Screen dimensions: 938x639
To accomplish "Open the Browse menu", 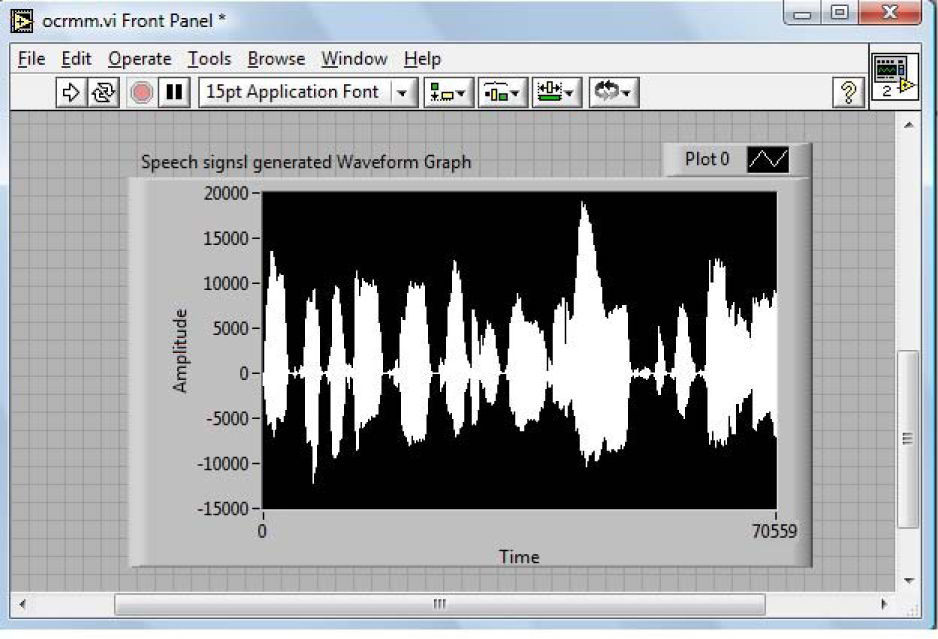I will pyautogui.click(x=276, y=59).
